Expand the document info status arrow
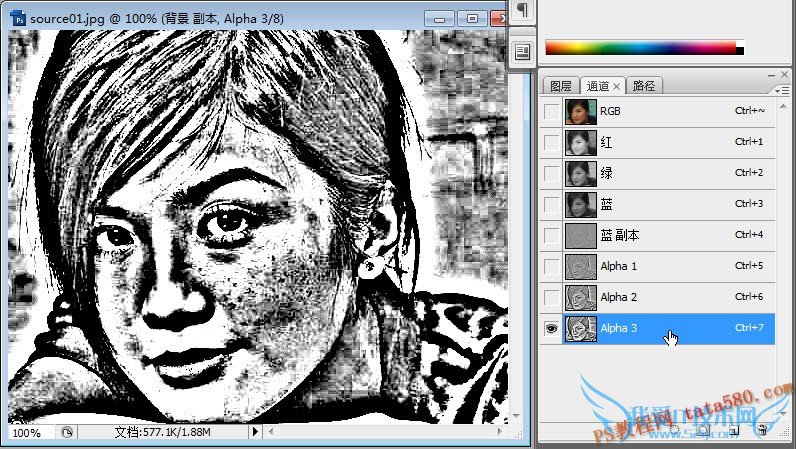796x449 pixels. [255, 432]
